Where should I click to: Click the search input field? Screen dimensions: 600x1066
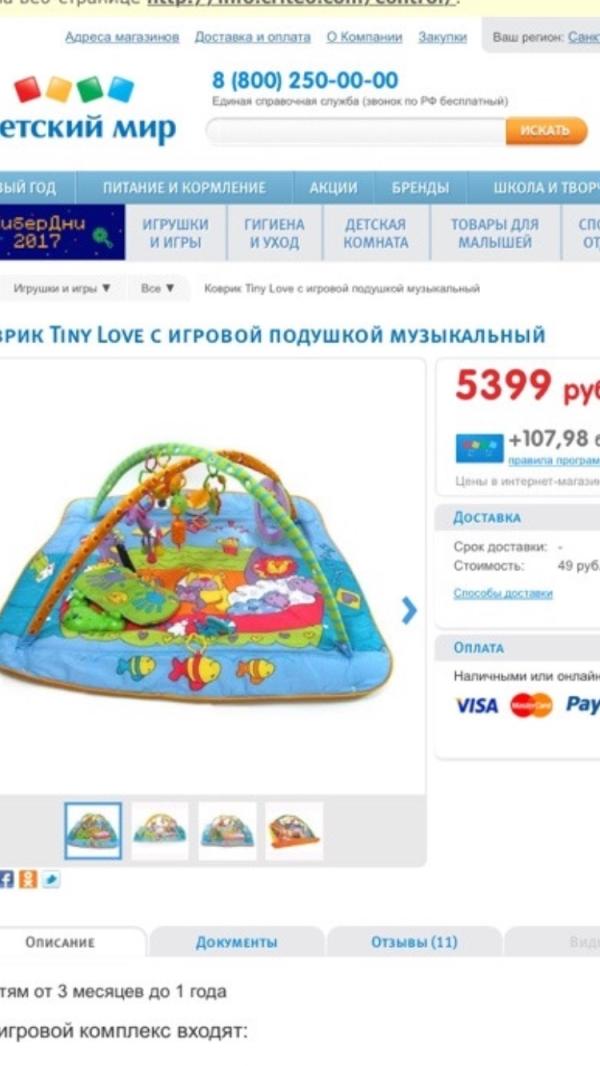(356, 131)
